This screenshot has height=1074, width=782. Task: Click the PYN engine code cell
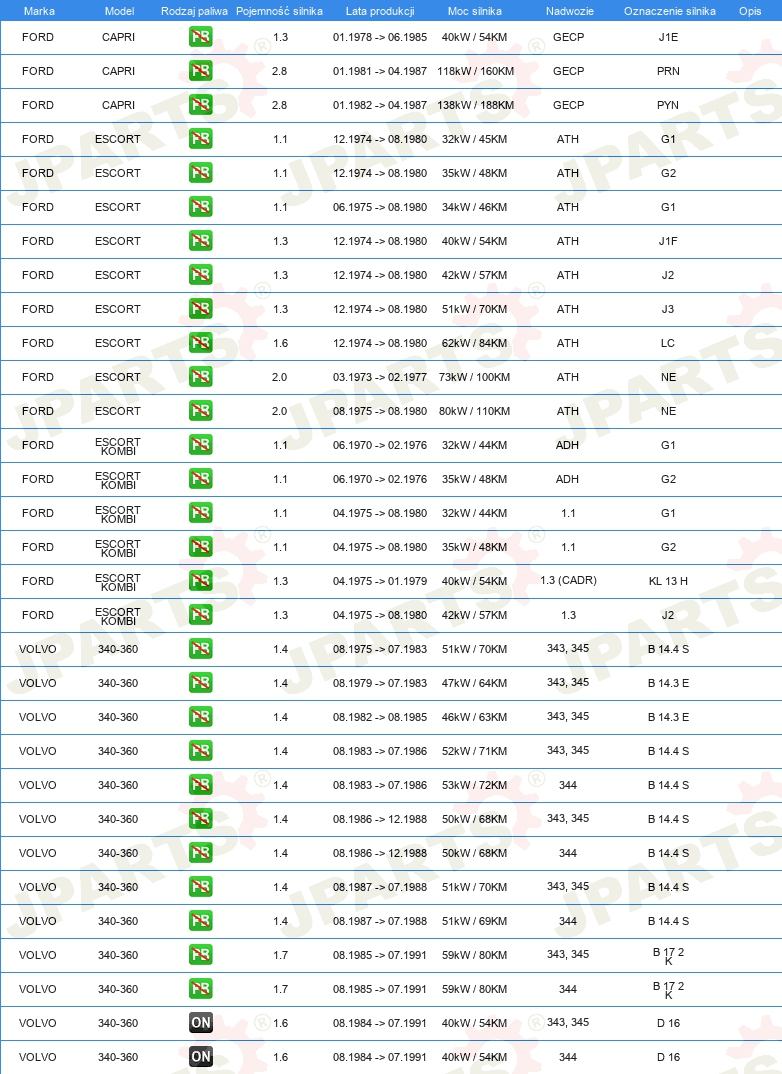coord(668,105)
